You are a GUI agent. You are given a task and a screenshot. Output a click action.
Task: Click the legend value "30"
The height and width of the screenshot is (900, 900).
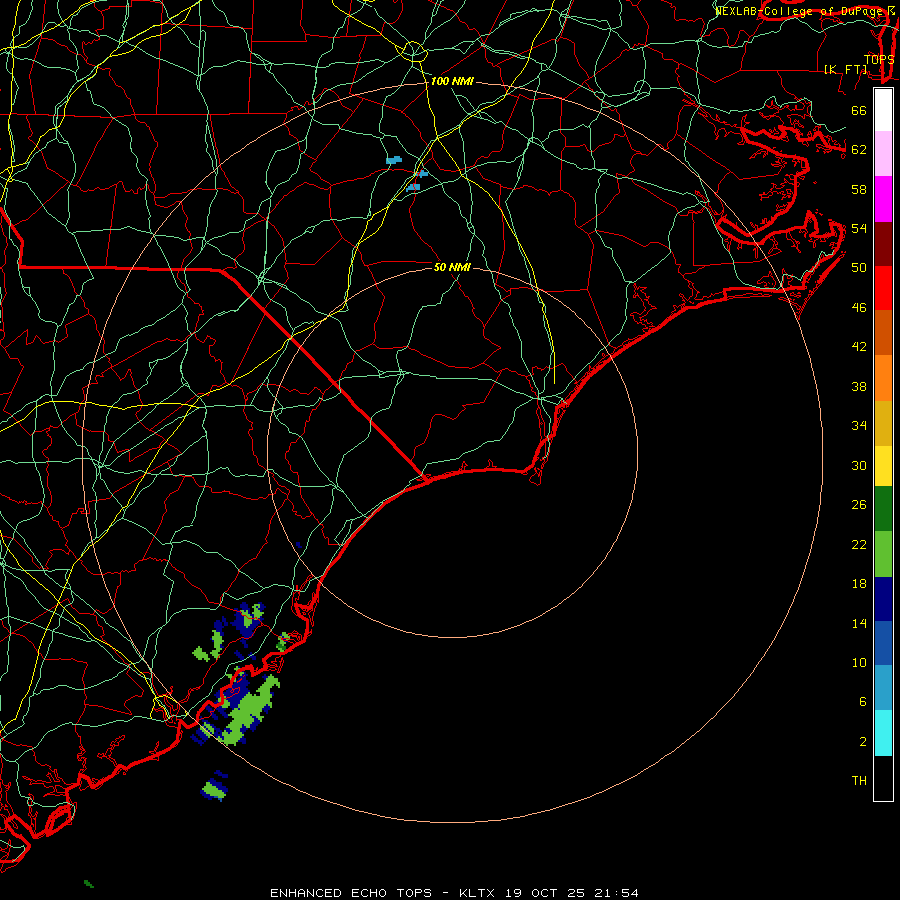click(859, 465)
